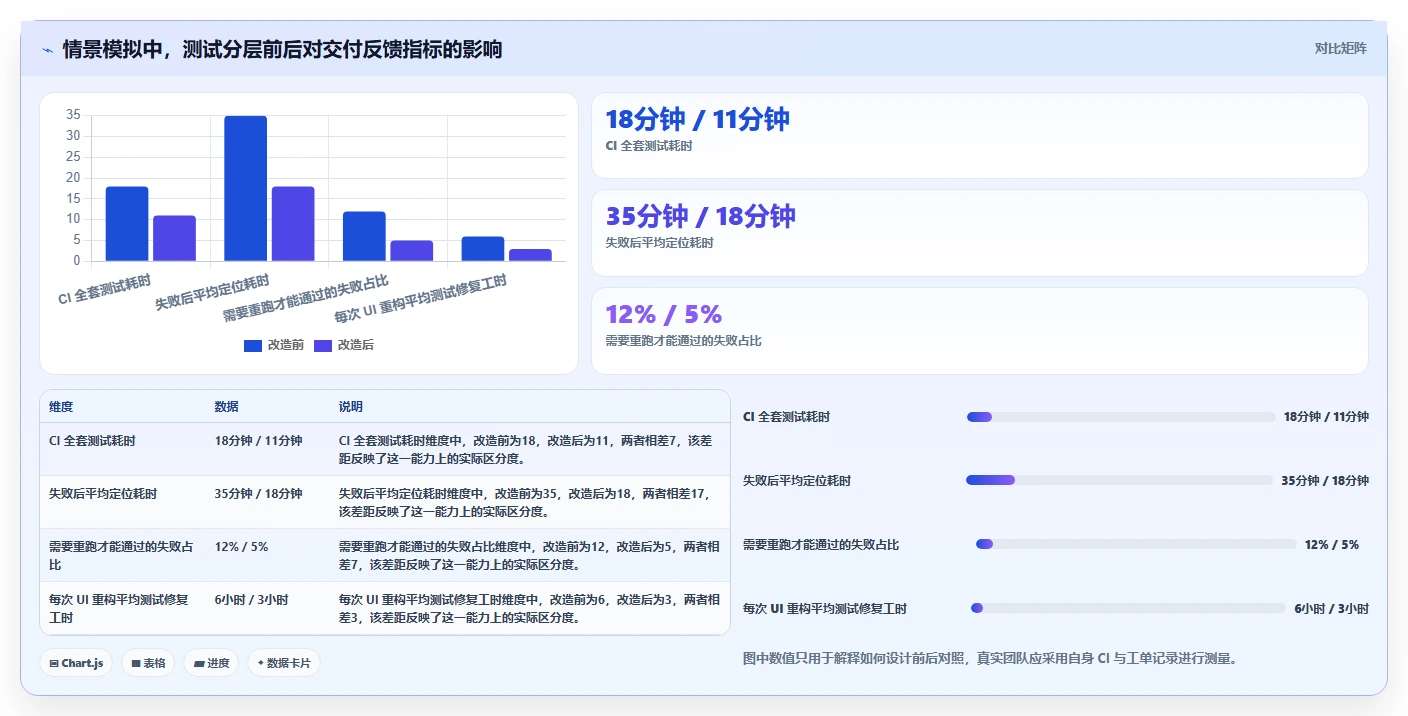Click the 改造后 bar for 失败后平均定位耗时
Viewport: 1408px width, 716px height.
click(293, 224)
